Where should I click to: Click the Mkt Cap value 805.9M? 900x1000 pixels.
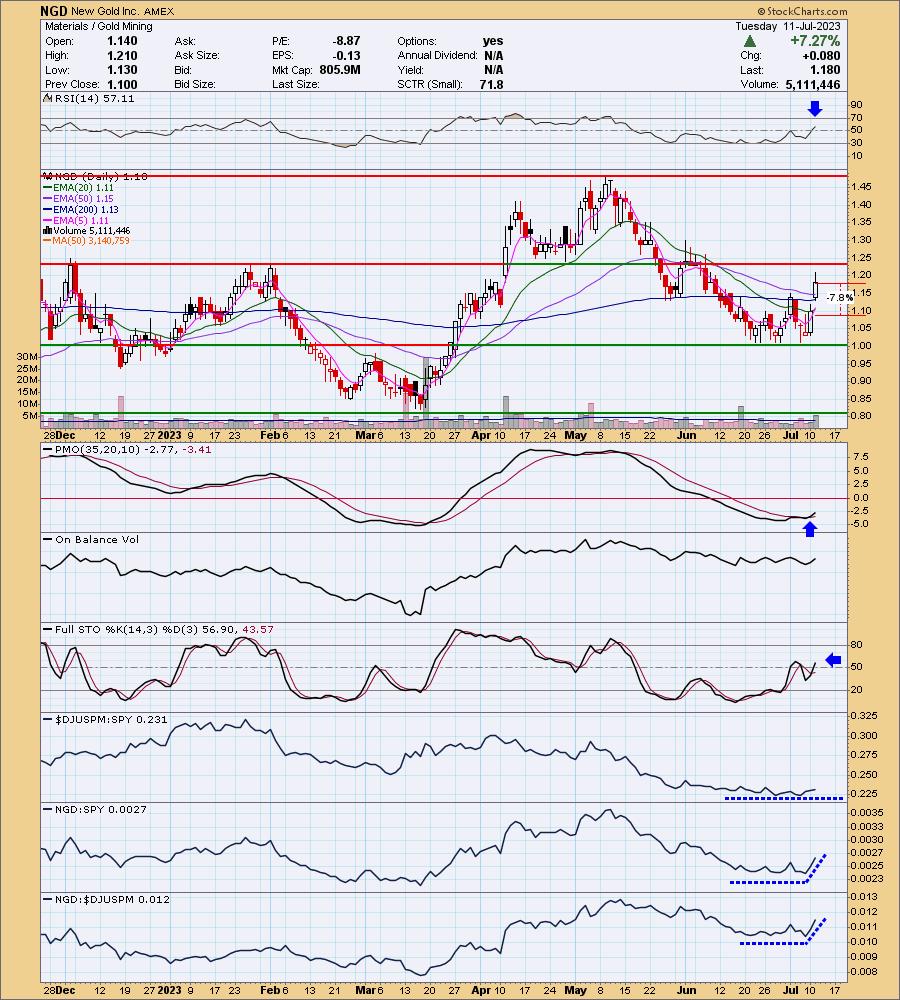point(340,70)
